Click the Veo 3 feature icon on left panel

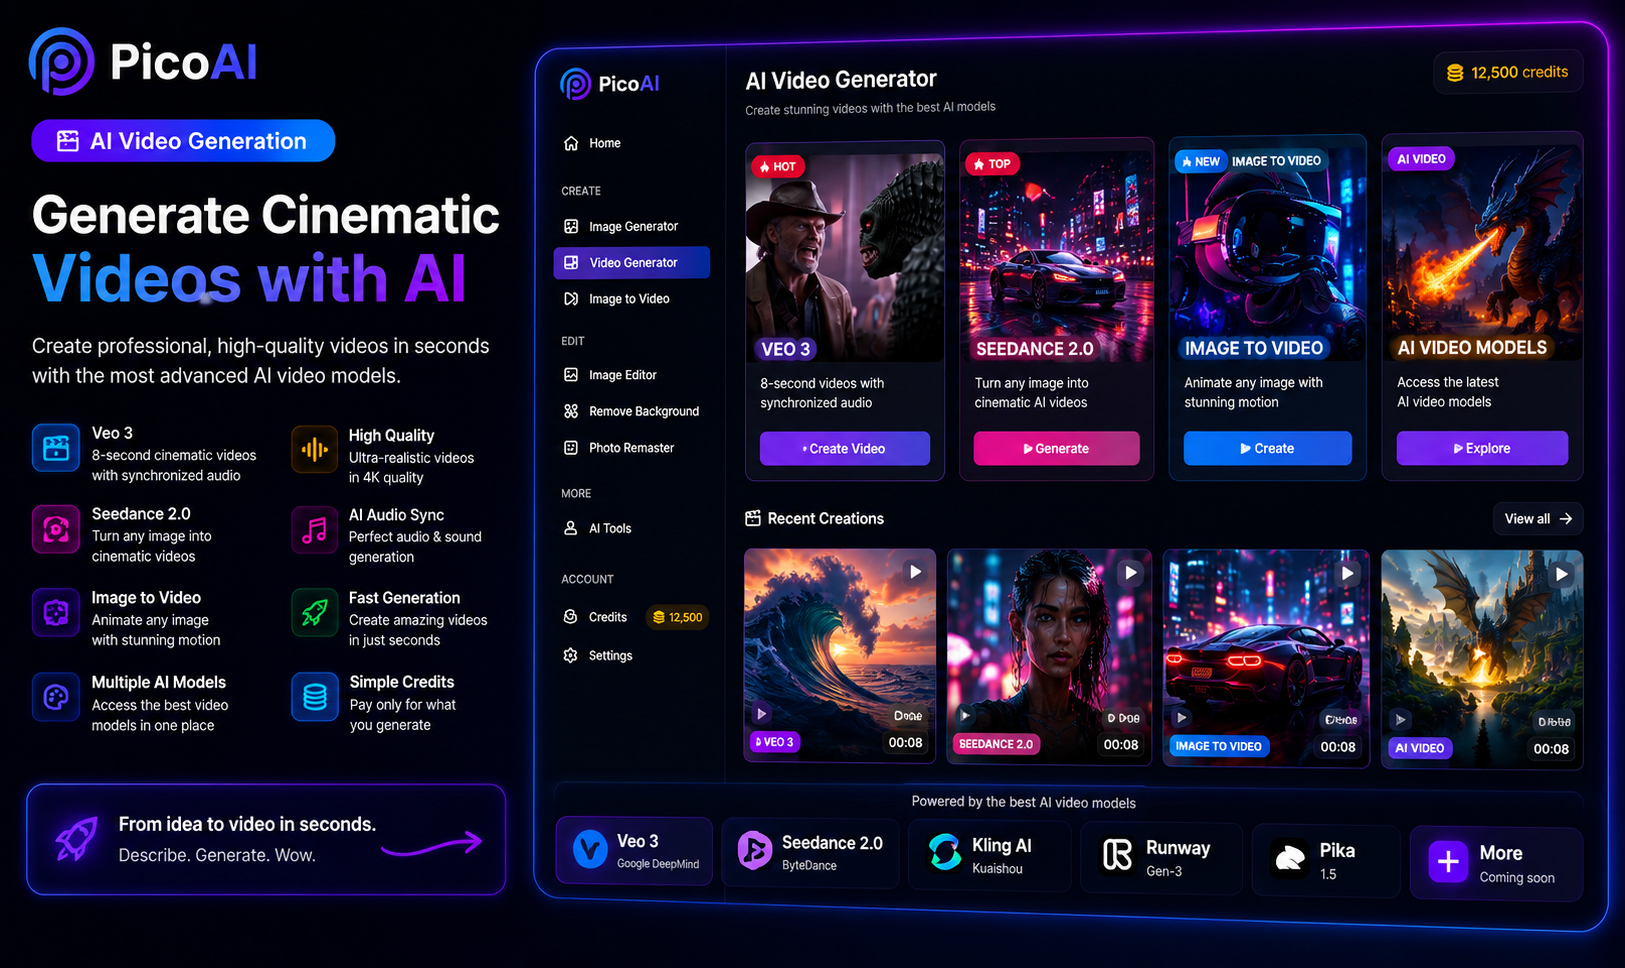tap(56, 448)
